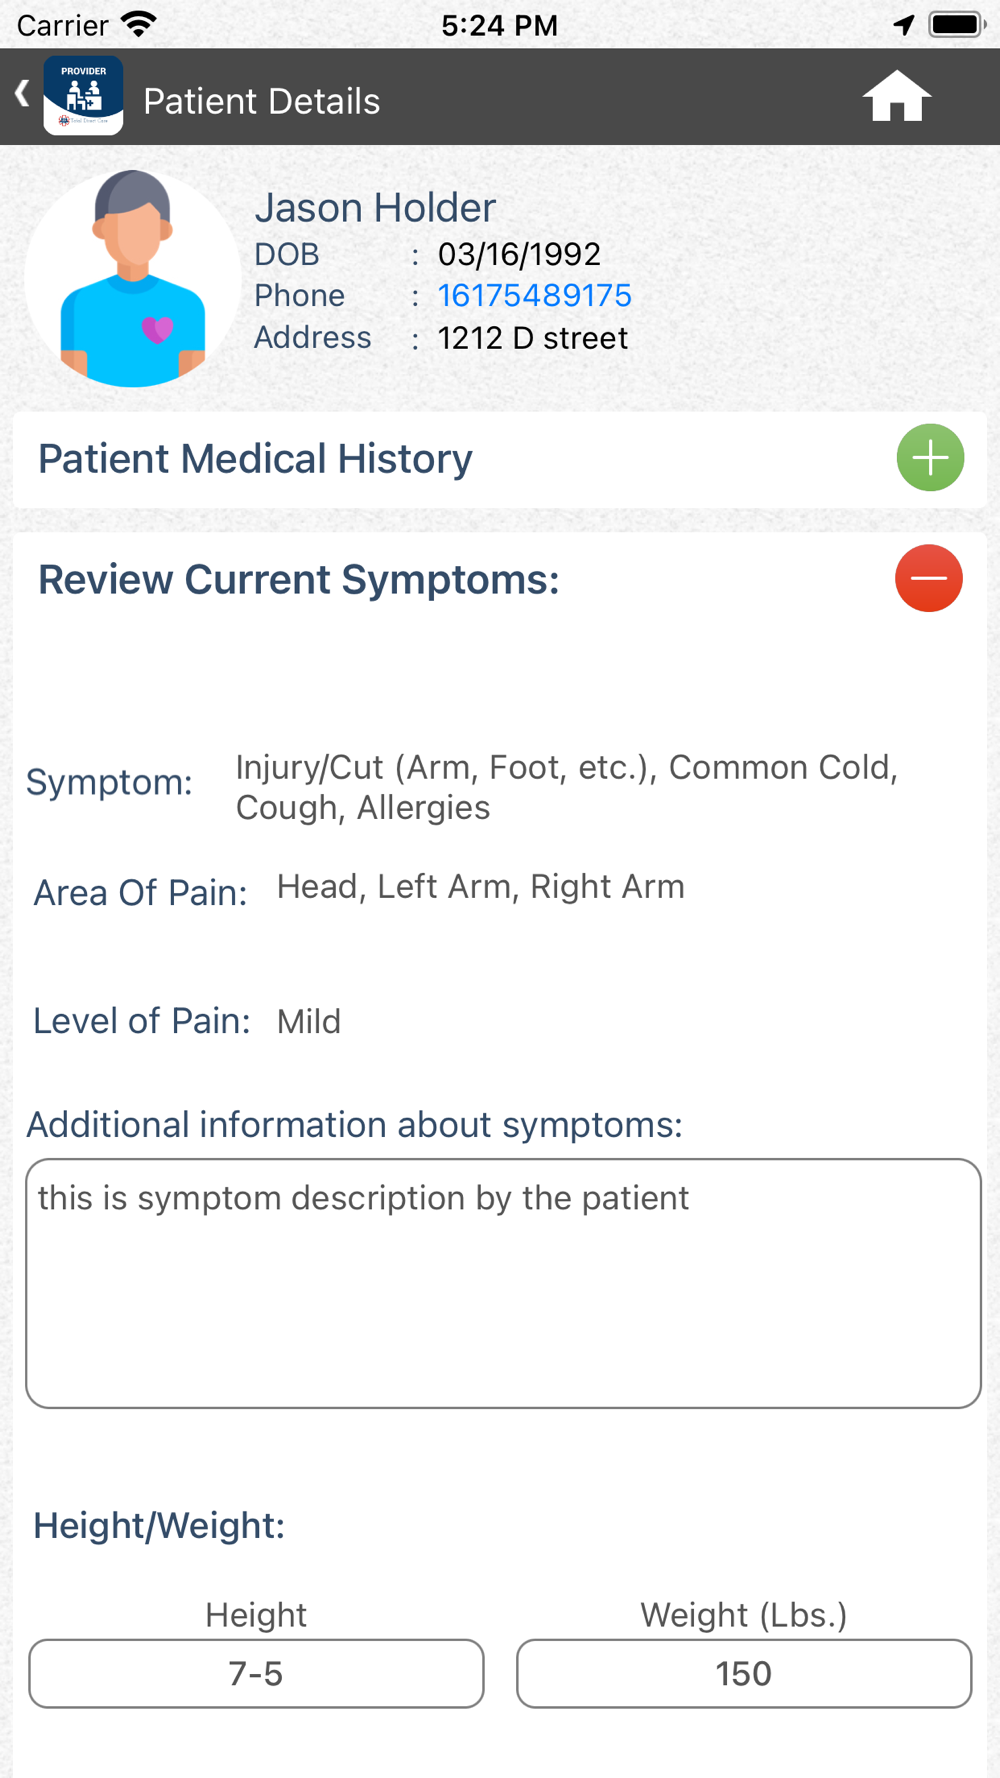Tap the address 1212 D street
The height and width of the screenshot is (1778, 1000).
(532, 338)
